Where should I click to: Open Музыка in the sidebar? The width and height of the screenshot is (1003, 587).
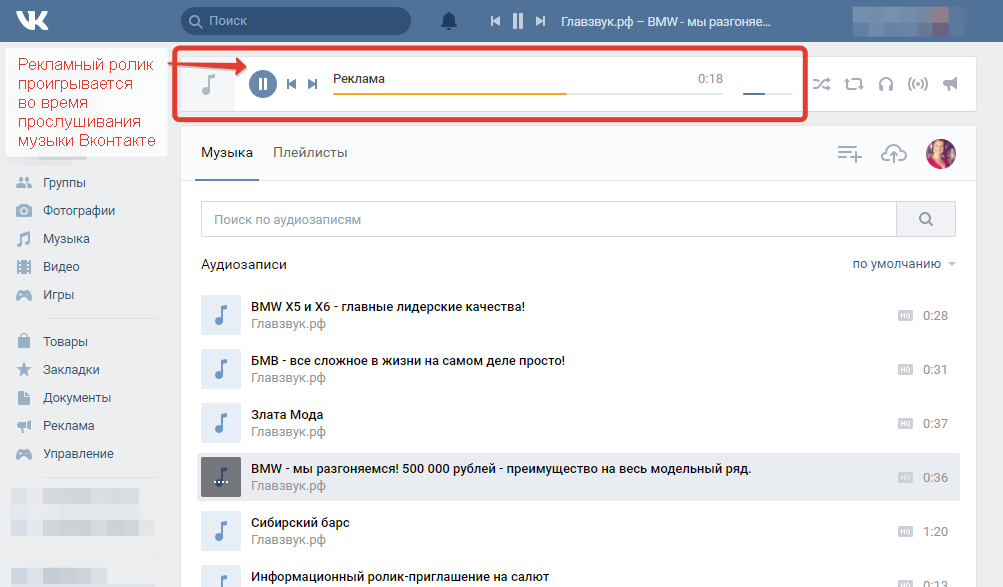[x=66, y=239]
